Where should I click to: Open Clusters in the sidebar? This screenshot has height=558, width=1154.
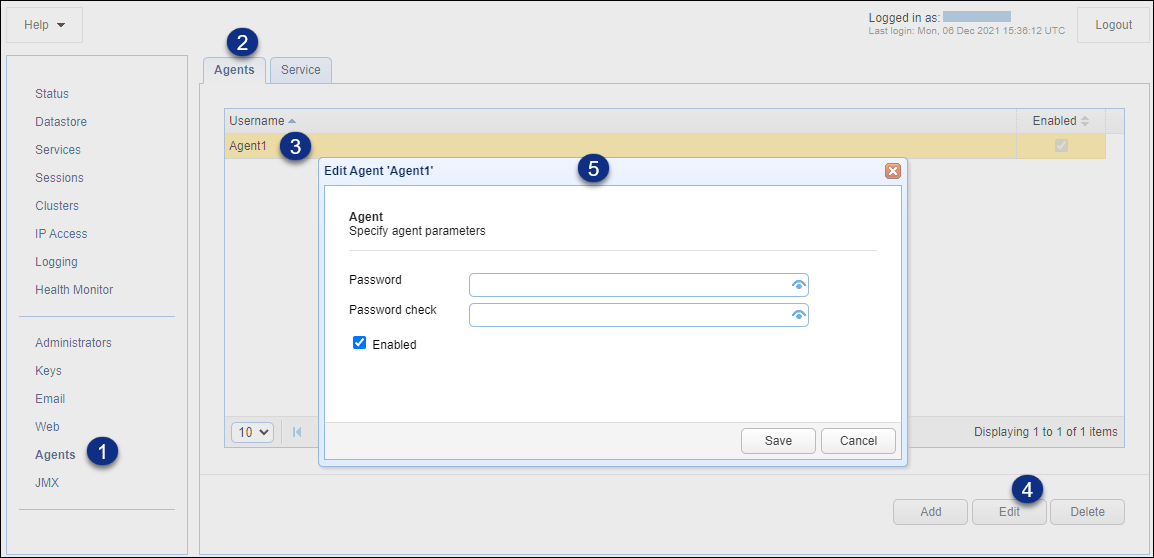pyautogui.click(x=57, y=205)
